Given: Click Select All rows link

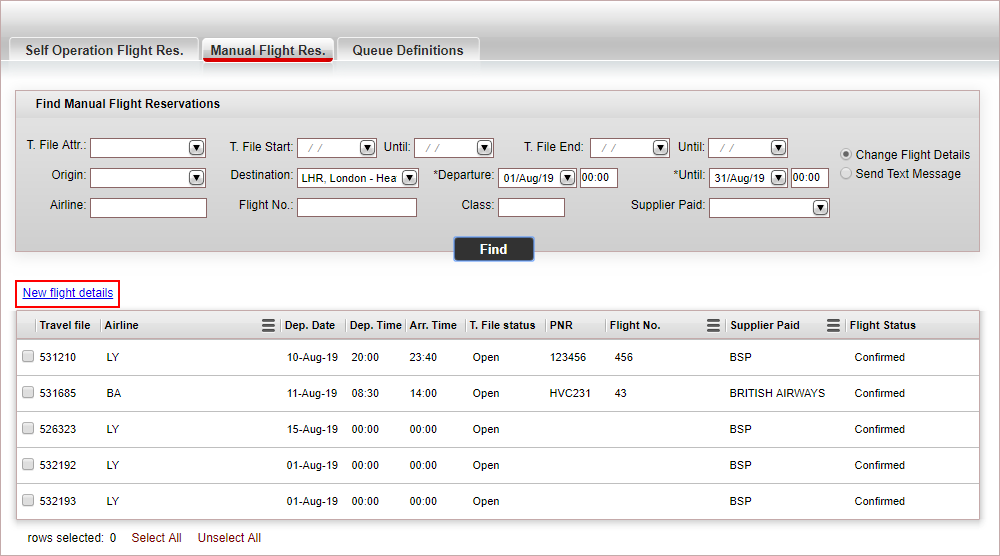Looking at the screenshot, I should pos(156,538).
